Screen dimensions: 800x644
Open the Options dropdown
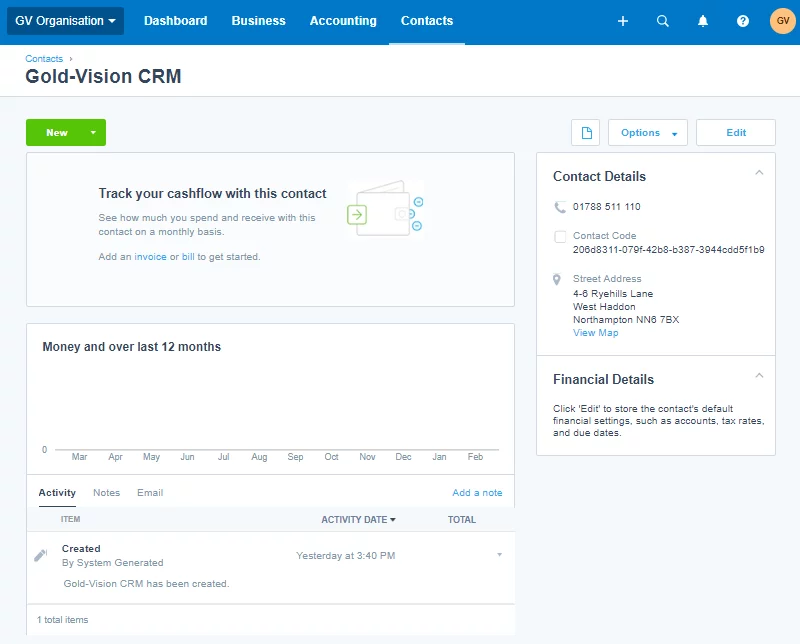(x=648, y=133)
